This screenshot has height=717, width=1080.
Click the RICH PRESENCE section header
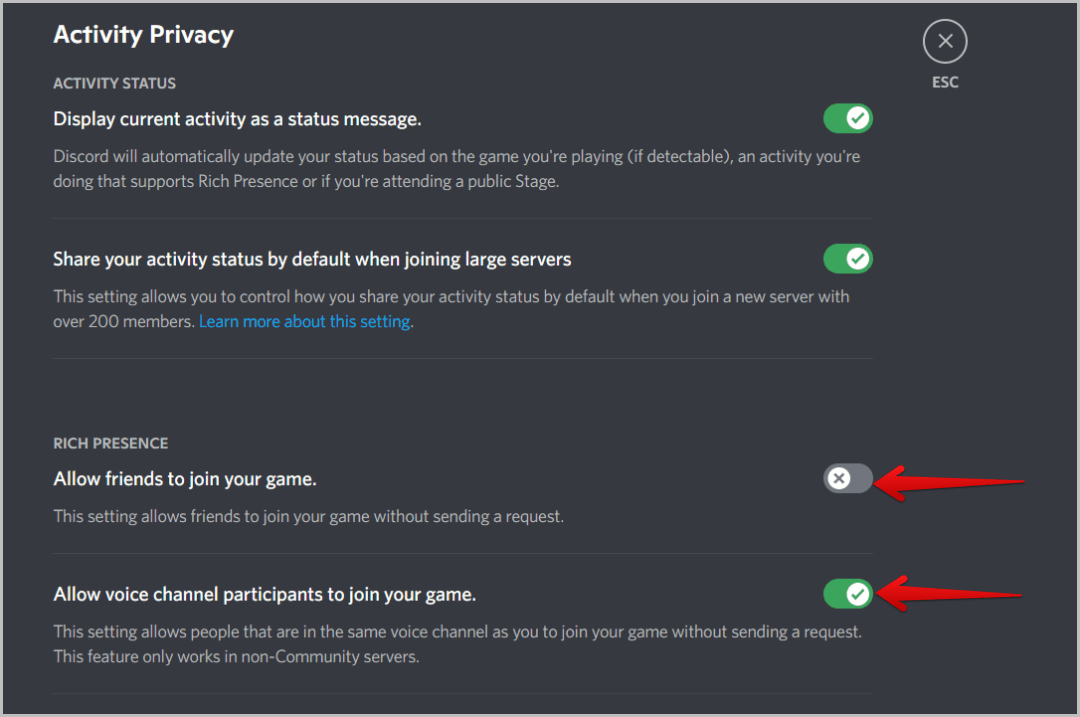(x=110, y=443)
